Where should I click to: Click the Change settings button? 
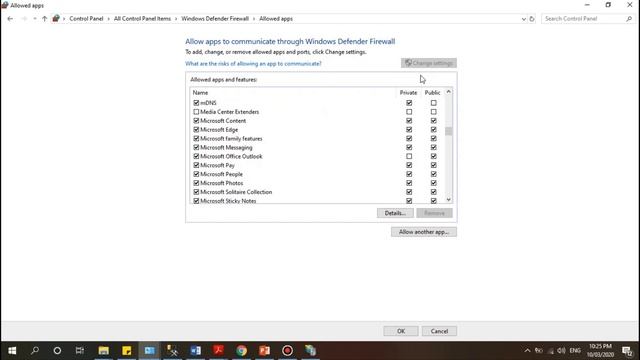pos(429,63)
